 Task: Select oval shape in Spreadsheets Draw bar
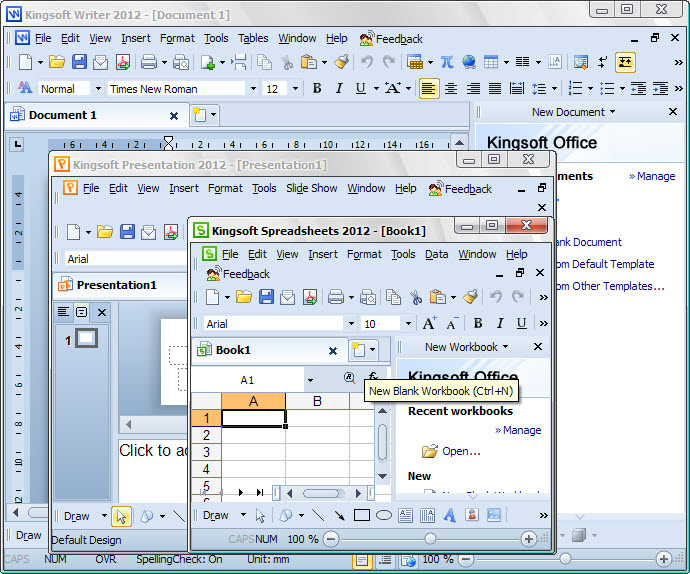384,515
